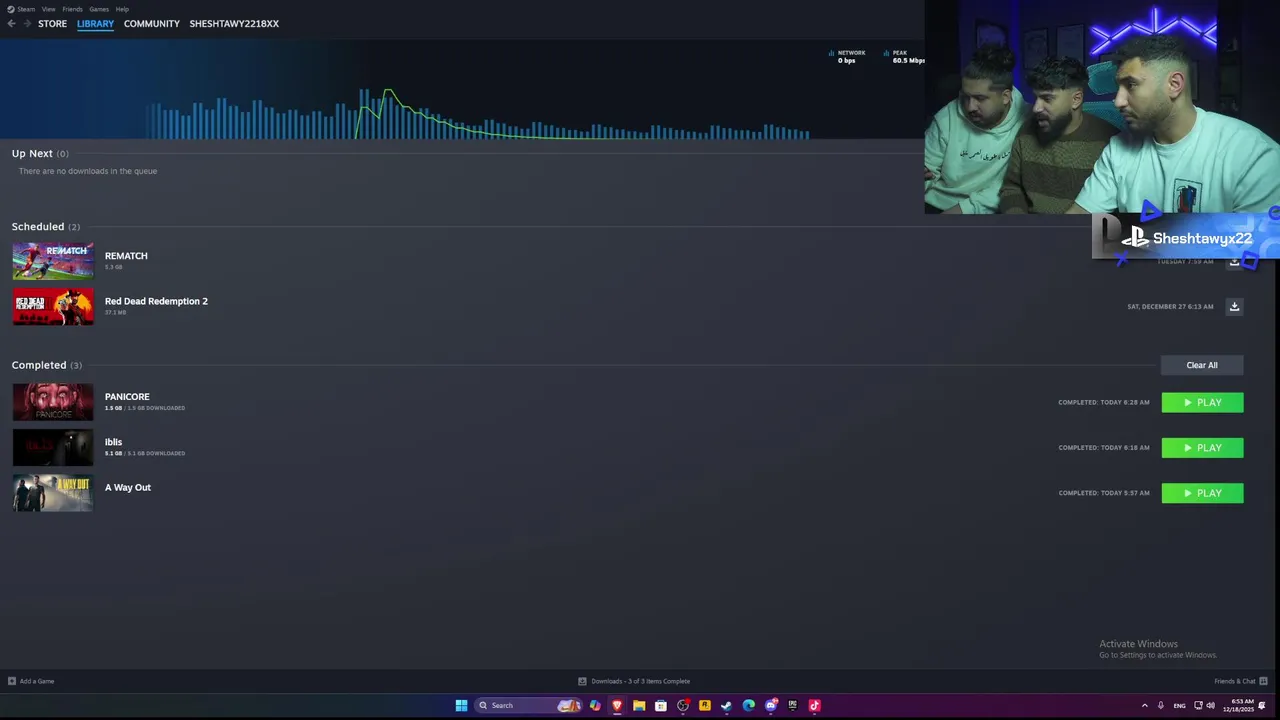Clear All completed downloads

click(1202, 365)
